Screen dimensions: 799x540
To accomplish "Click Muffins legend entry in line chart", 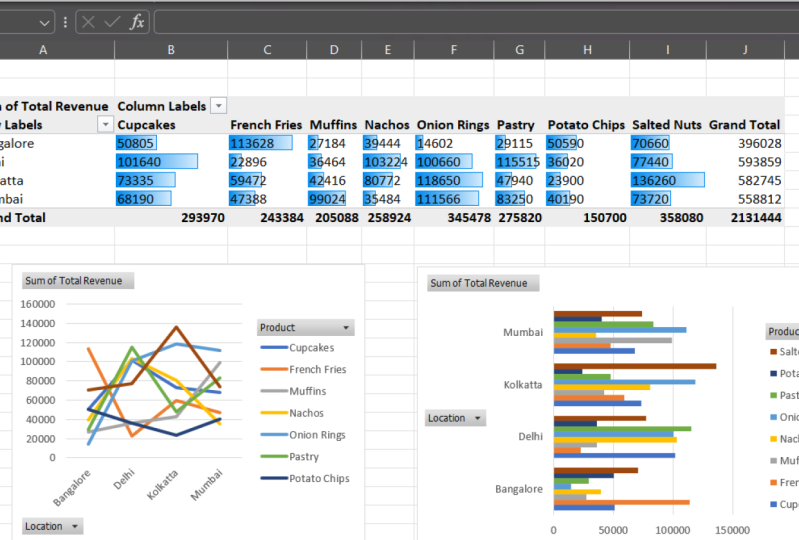I will 294,391.
